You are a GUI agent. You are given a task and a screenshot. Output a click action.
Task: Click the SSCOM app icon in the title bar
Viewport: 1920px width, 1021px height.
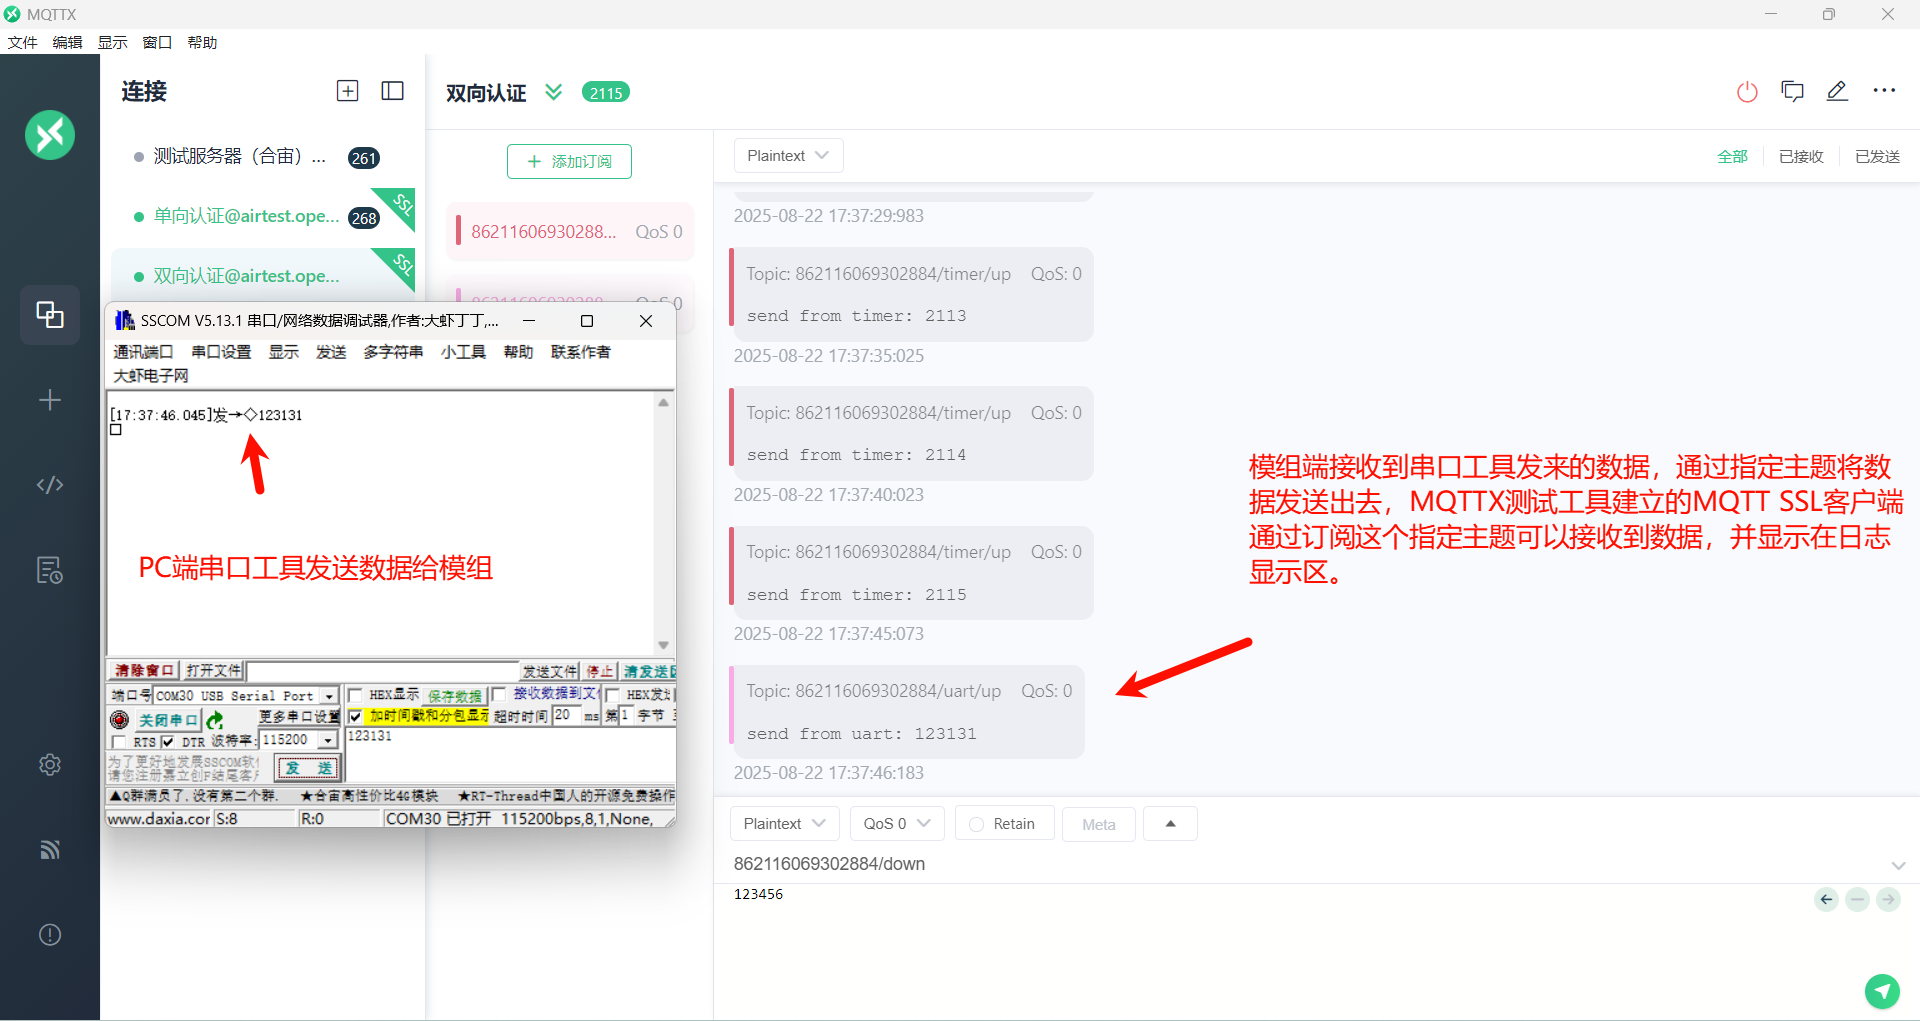[124, 320]
